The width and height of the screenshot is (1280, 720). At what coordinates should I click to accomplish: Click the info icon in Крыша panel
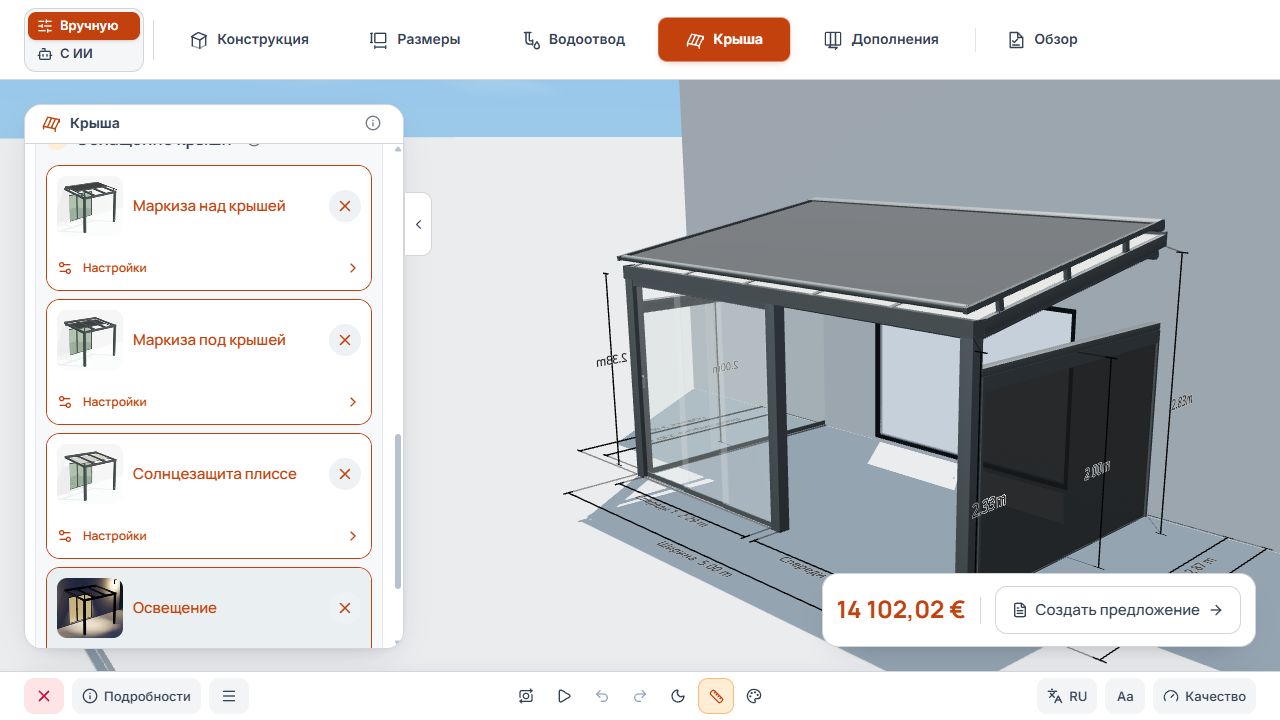373,123
